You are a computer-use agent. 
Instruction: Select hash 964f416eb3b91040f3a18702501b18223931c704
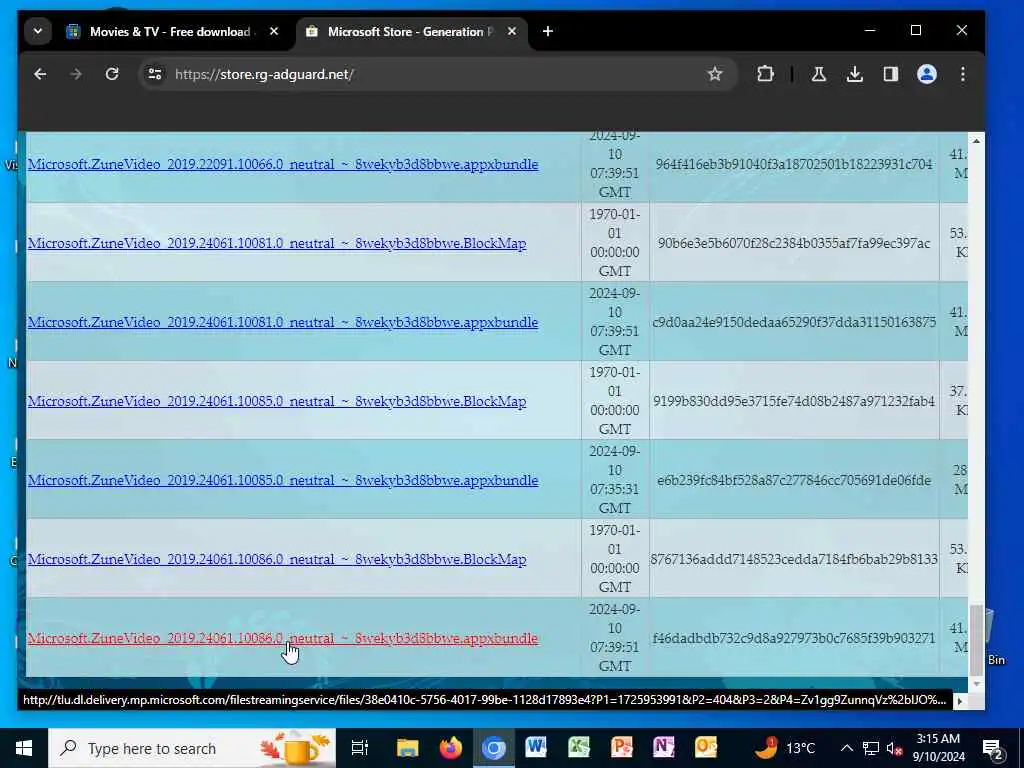pyautogui.click(x=794, y=164)
